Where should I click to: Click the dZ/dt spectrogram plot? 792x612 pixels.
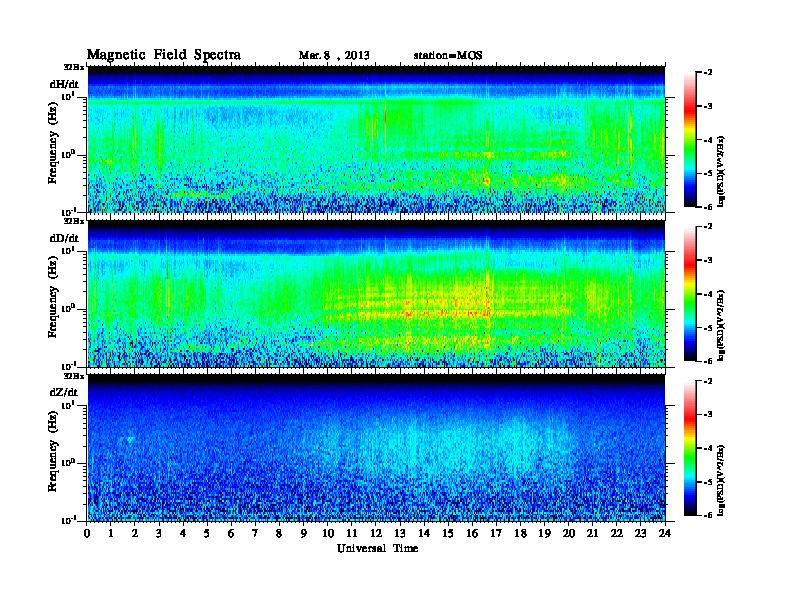(376, 448)
